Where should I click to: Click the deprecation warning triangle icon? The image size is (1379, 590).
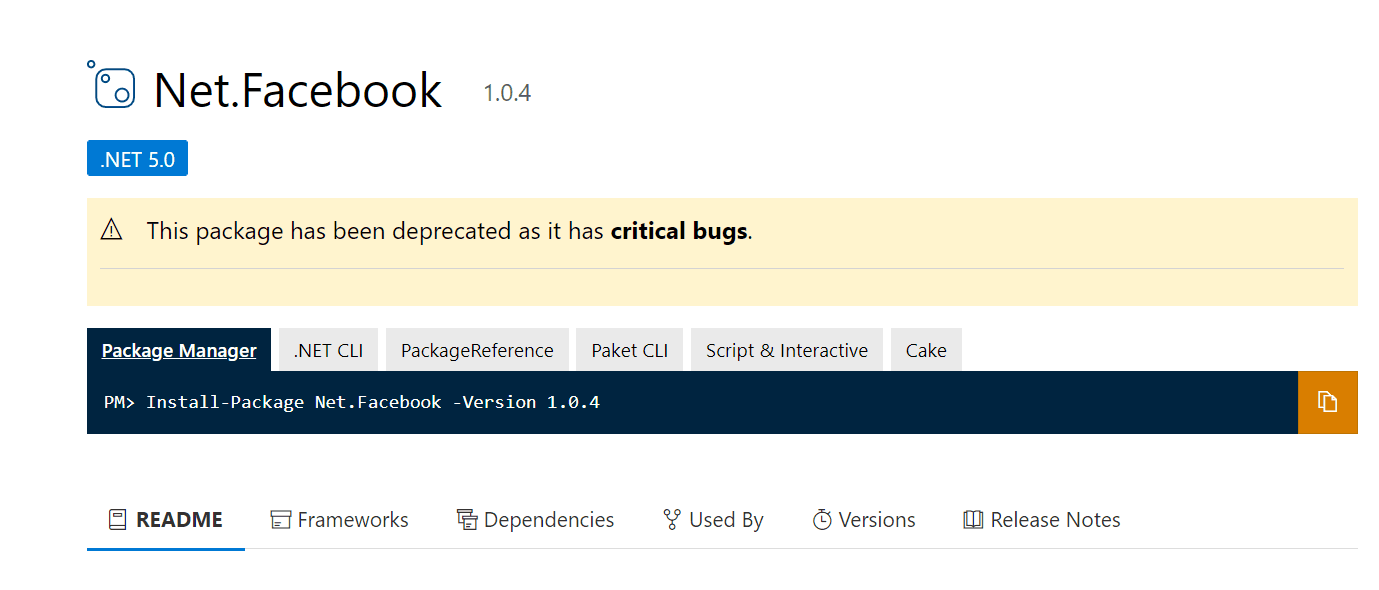click(x=111, y=231)
